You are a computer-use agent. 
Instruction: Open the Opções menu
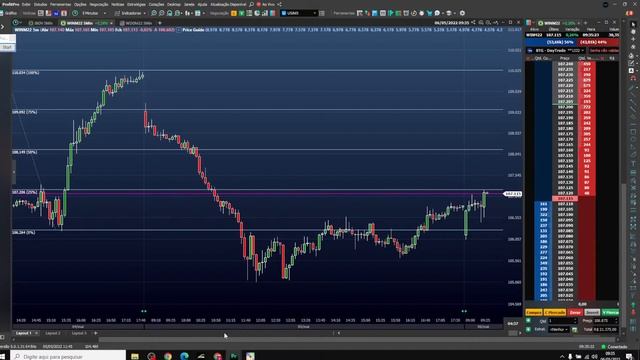coord(80,4)
